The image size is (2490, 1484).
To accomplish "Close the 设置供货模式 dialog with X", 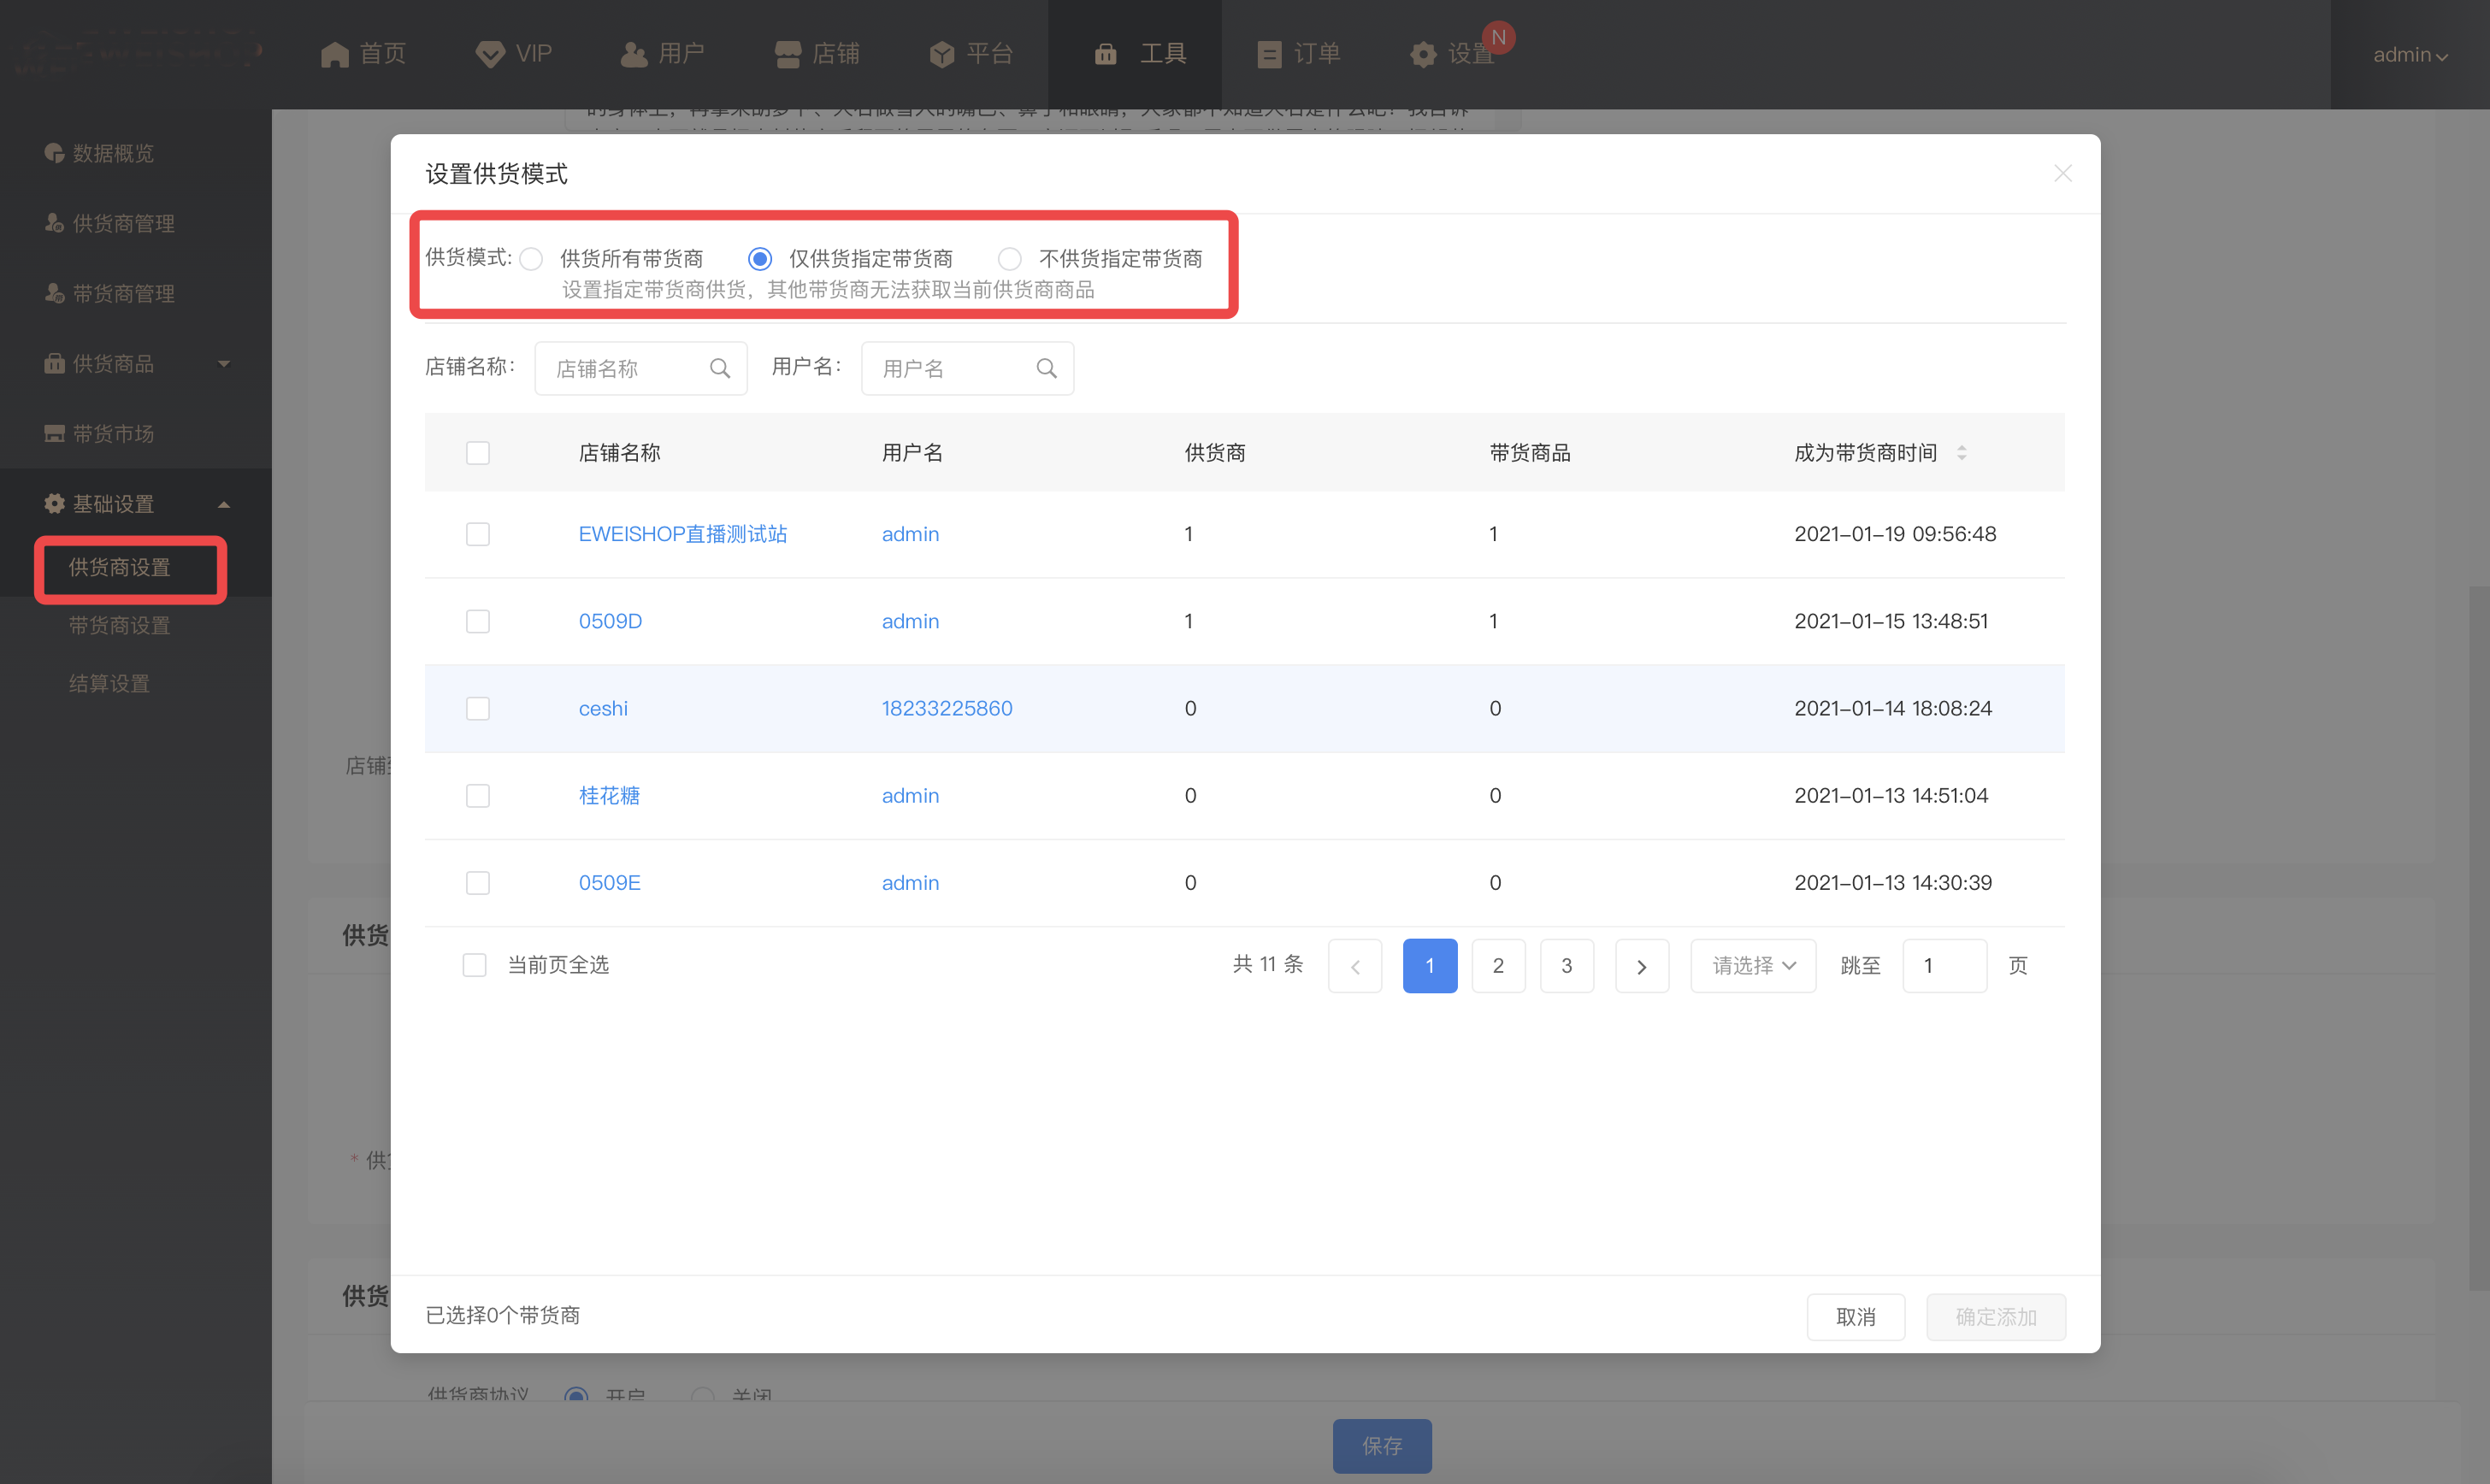I will click(x=2062, y=174).
